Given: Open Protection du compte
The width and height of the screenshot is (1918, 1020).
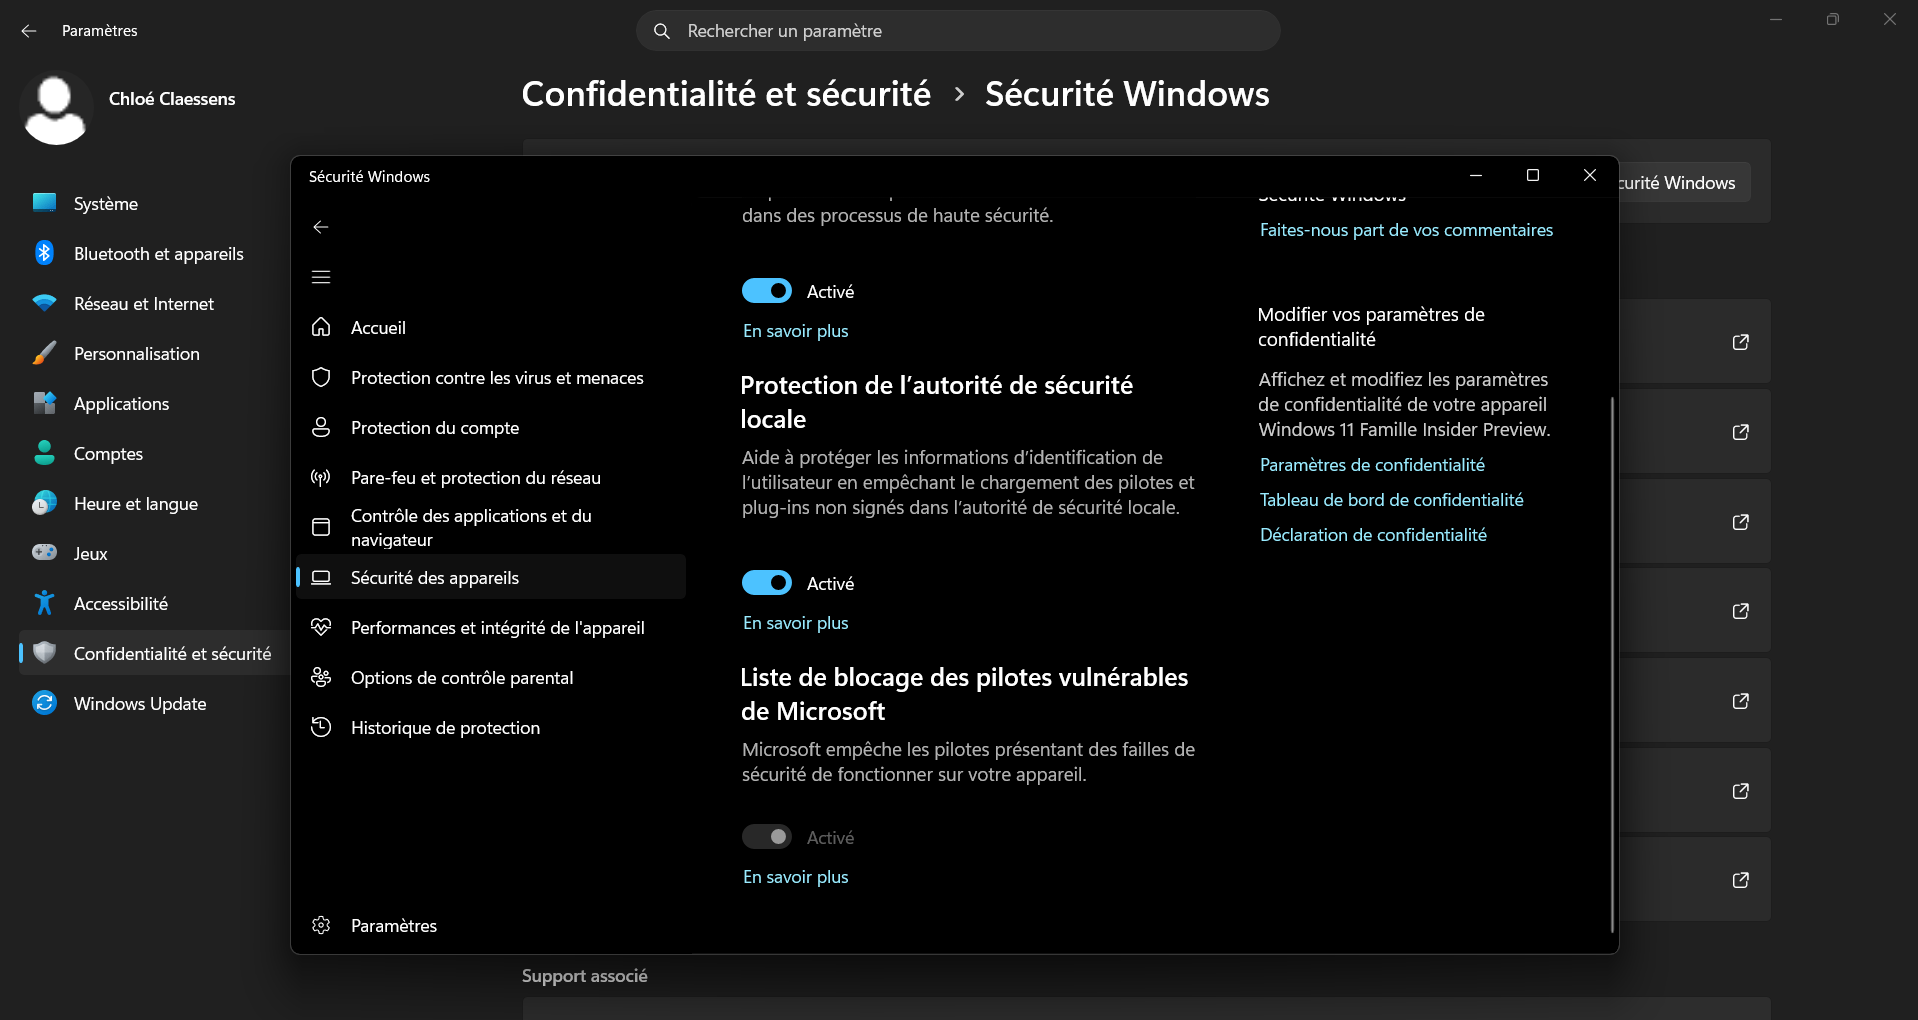Looking at the screenshot, I should click(x=435, y=427).
